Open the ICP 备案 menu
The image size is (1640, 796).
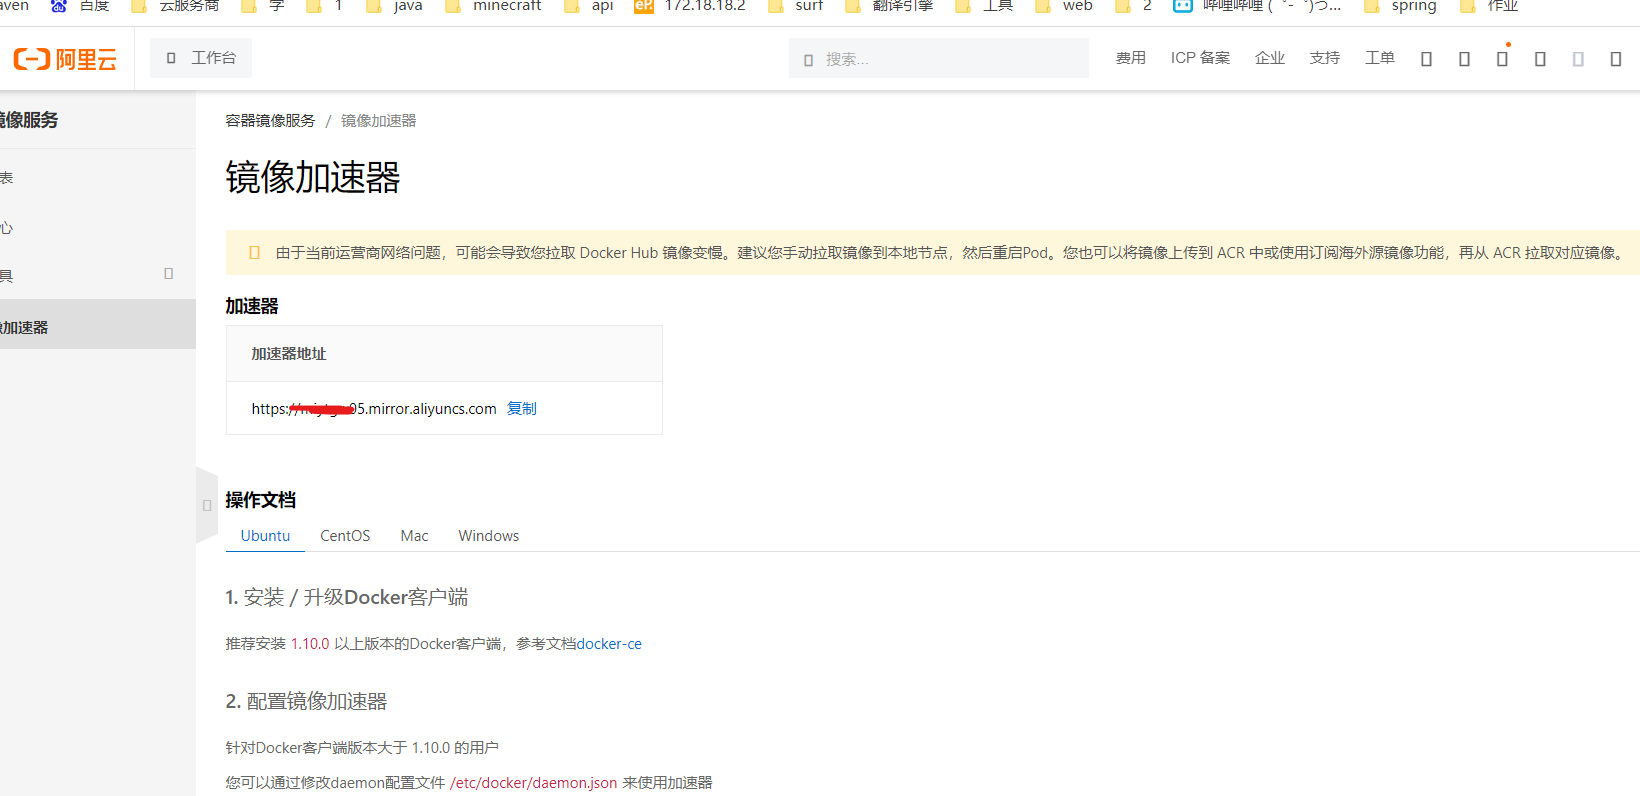(x=1200, y=58)
